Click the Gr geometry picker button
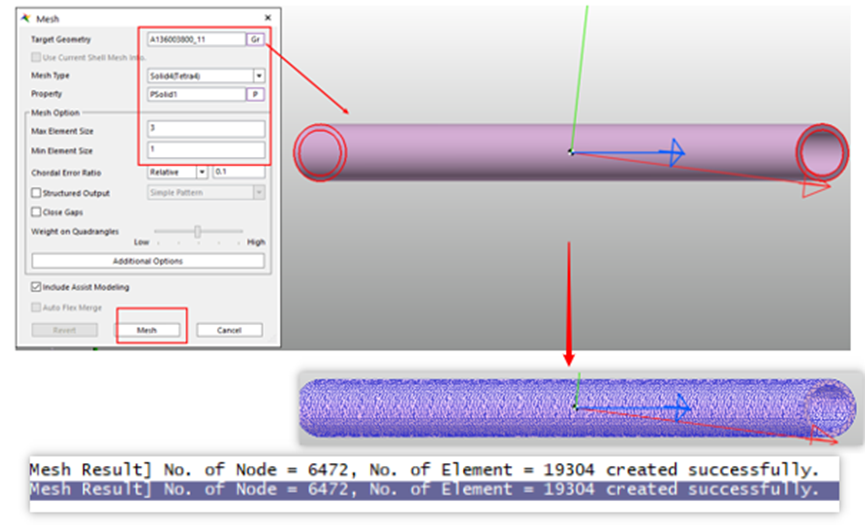Image resolution: width=865 pixels, height=525 pixels. pos(255,39)
